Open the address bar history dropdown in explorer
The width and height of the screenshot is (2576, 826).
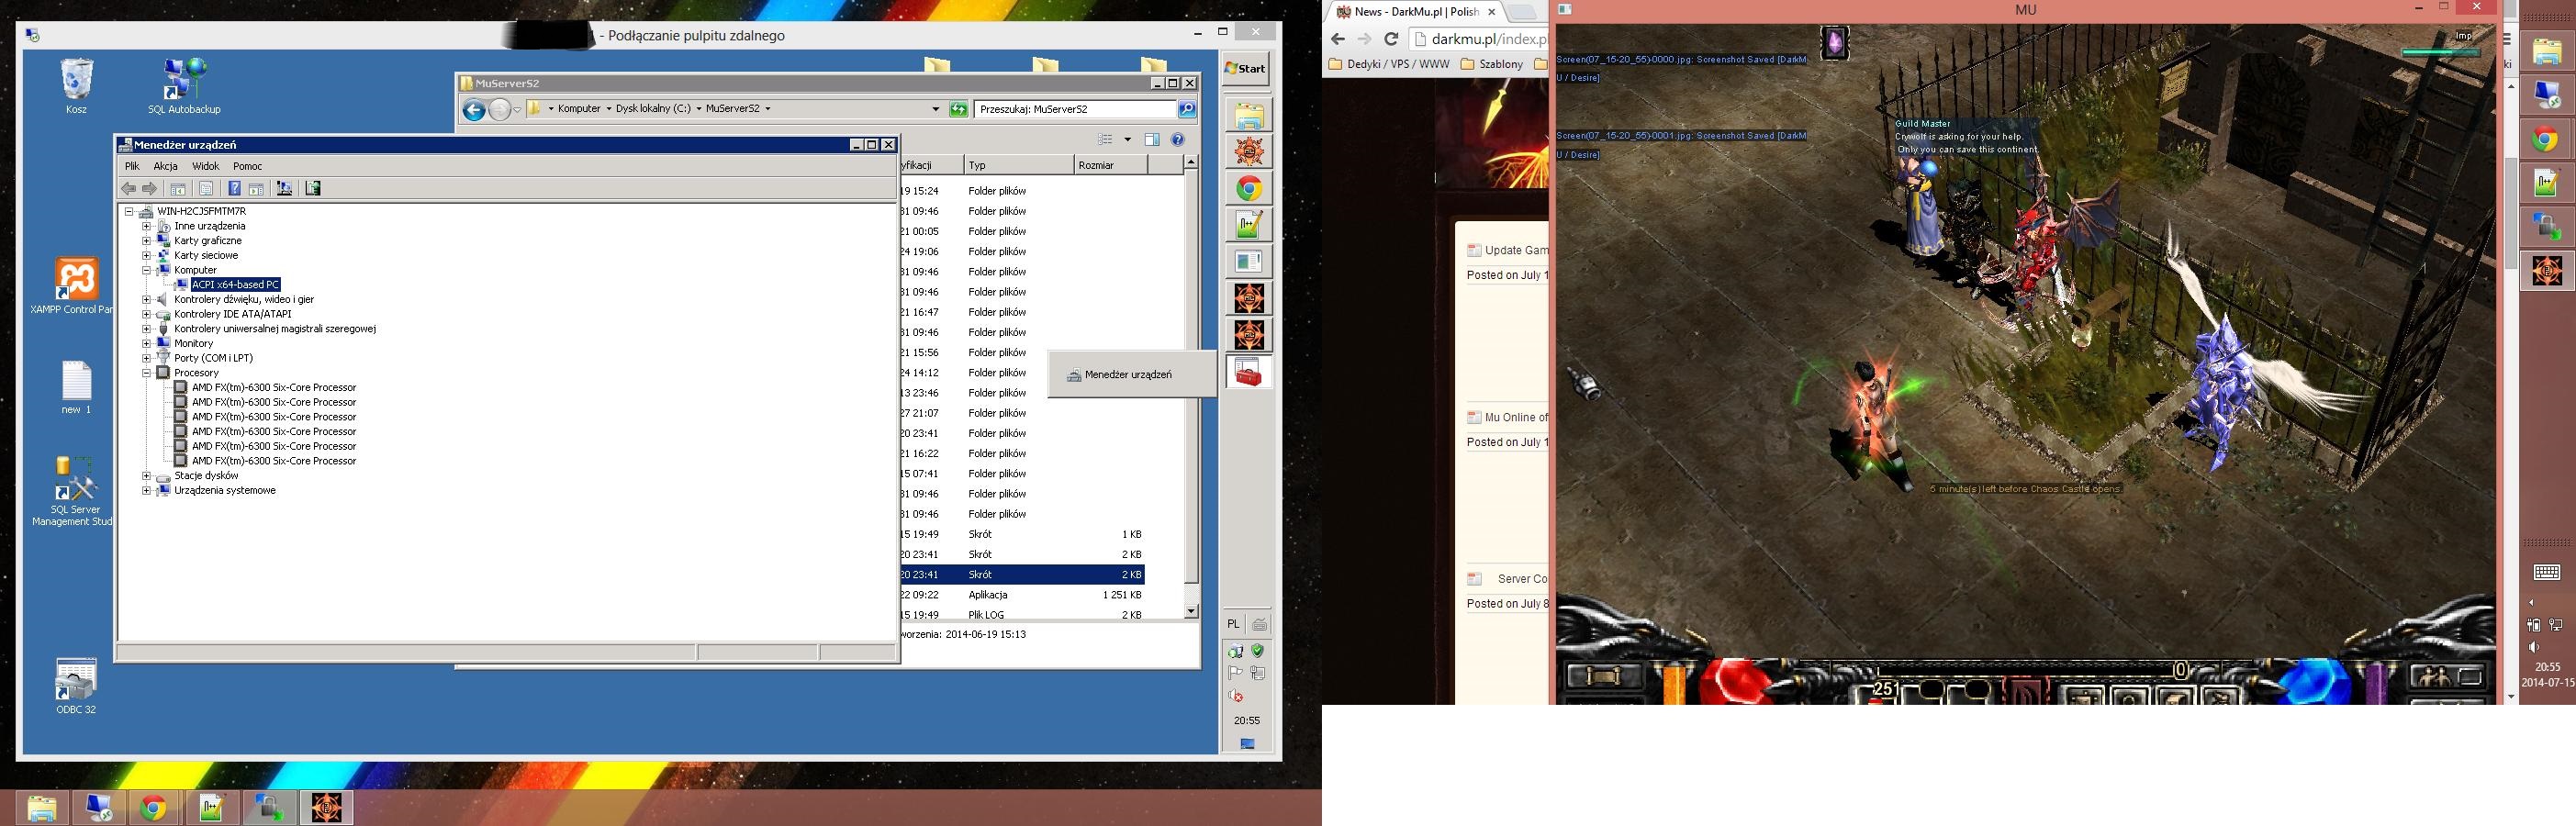pyautogui.click(x=935, y=109)
